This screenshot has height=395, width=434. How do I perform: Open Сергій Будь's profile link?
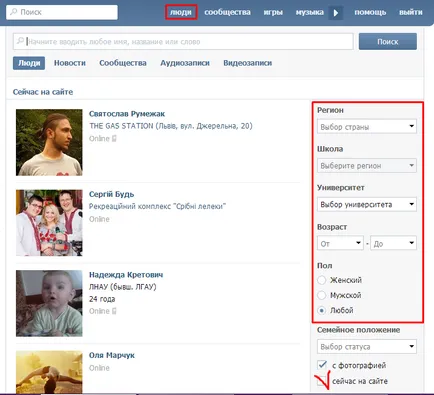111,194
